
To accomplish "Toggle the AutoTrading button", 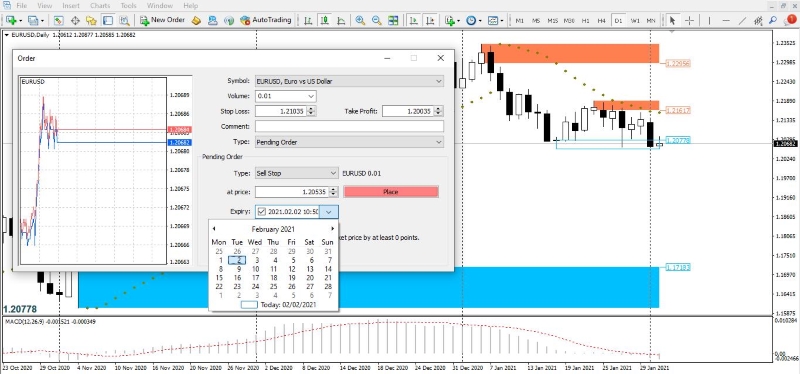I will click(265, 20).
